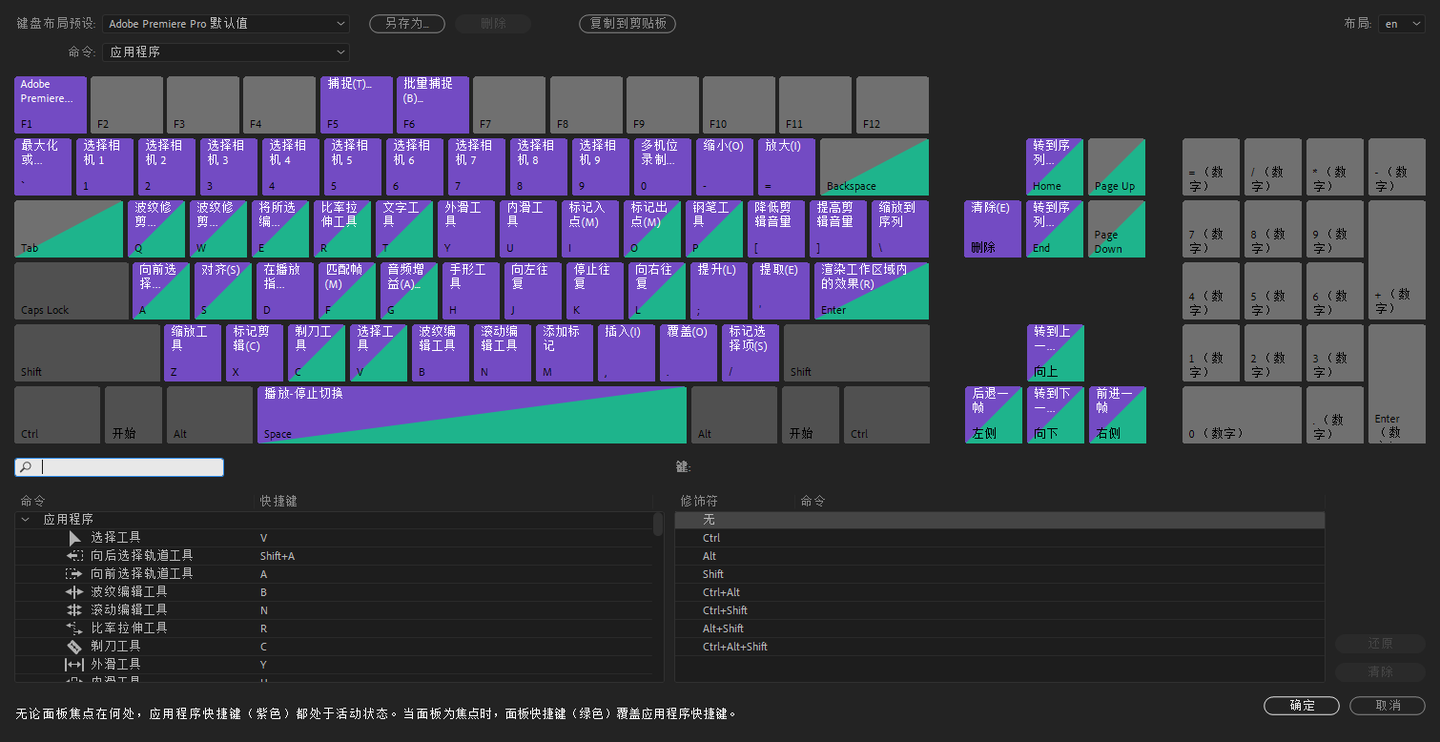Click the 删除 button next to 另存为

click(493, 23)
